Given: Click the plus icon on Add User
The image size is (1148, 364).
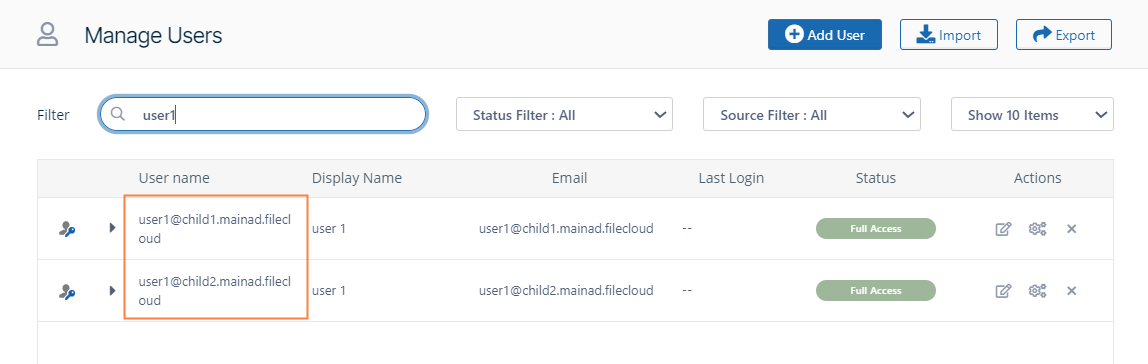Looking at the screenshot, I should pyautogui.click(x=794, y=34).
